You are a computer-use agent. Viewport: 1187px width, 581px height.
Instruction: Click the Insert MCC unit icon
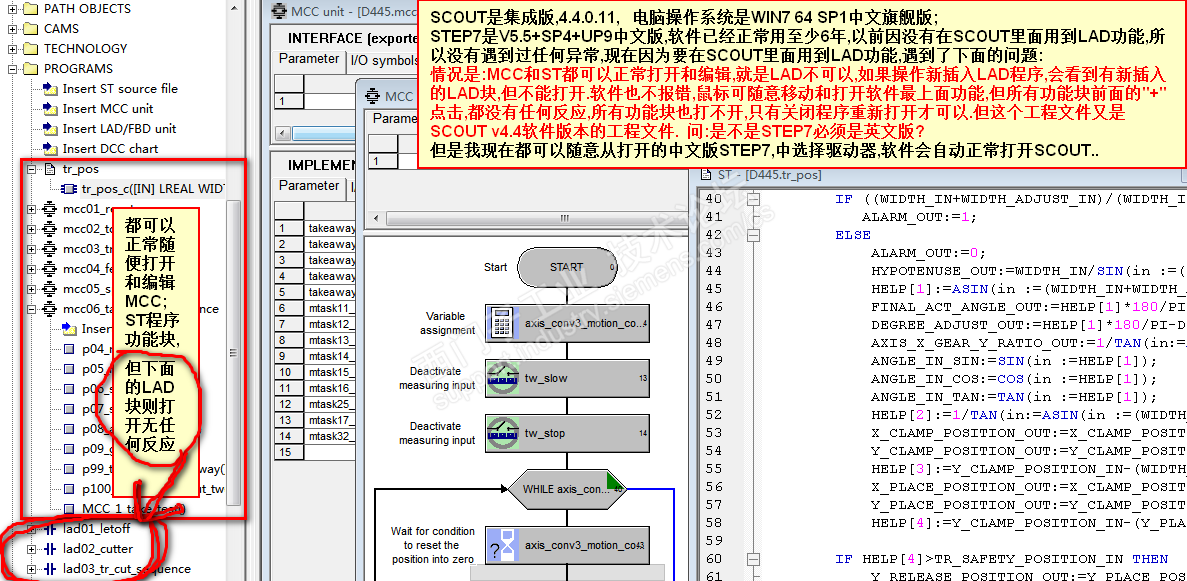(51, 108)
